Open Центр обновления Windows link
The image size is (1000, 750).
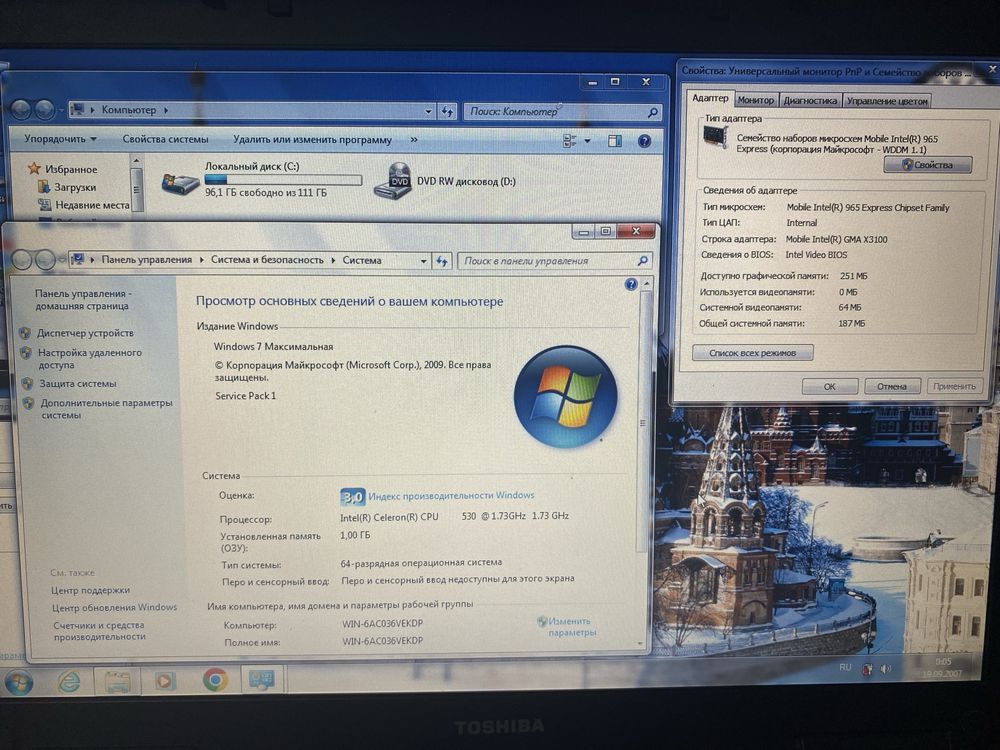coord(115,607)
